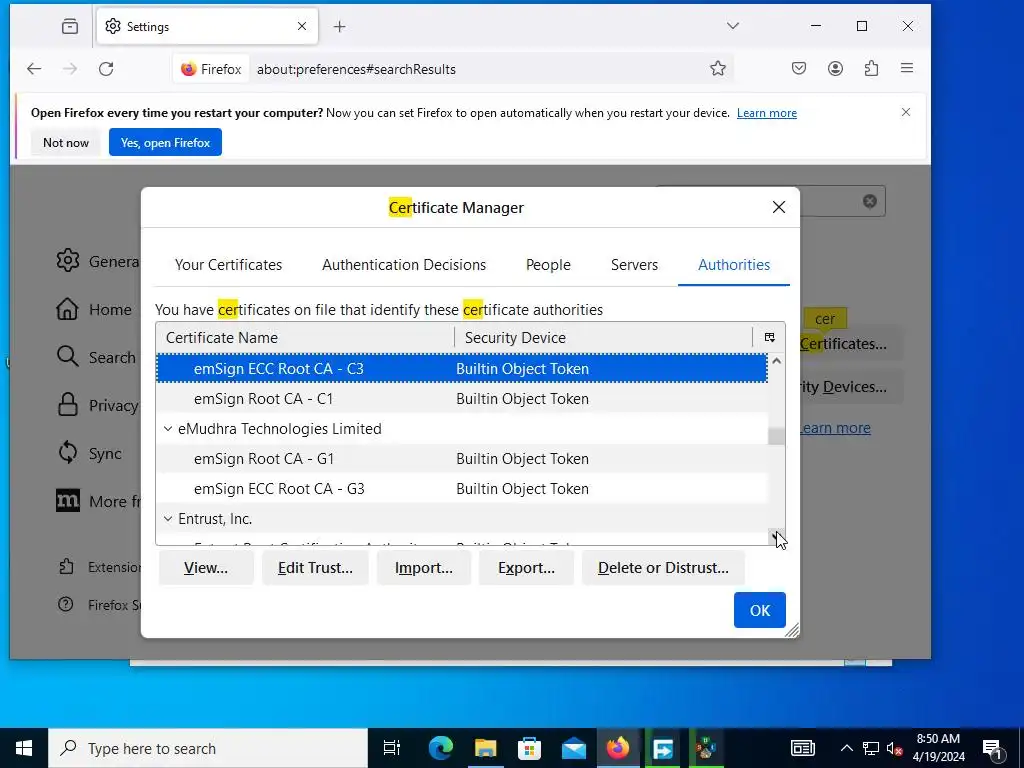The height and width of the screenshot is (768, 1024).
Task: Clear the settings search field
Action: 870,201
